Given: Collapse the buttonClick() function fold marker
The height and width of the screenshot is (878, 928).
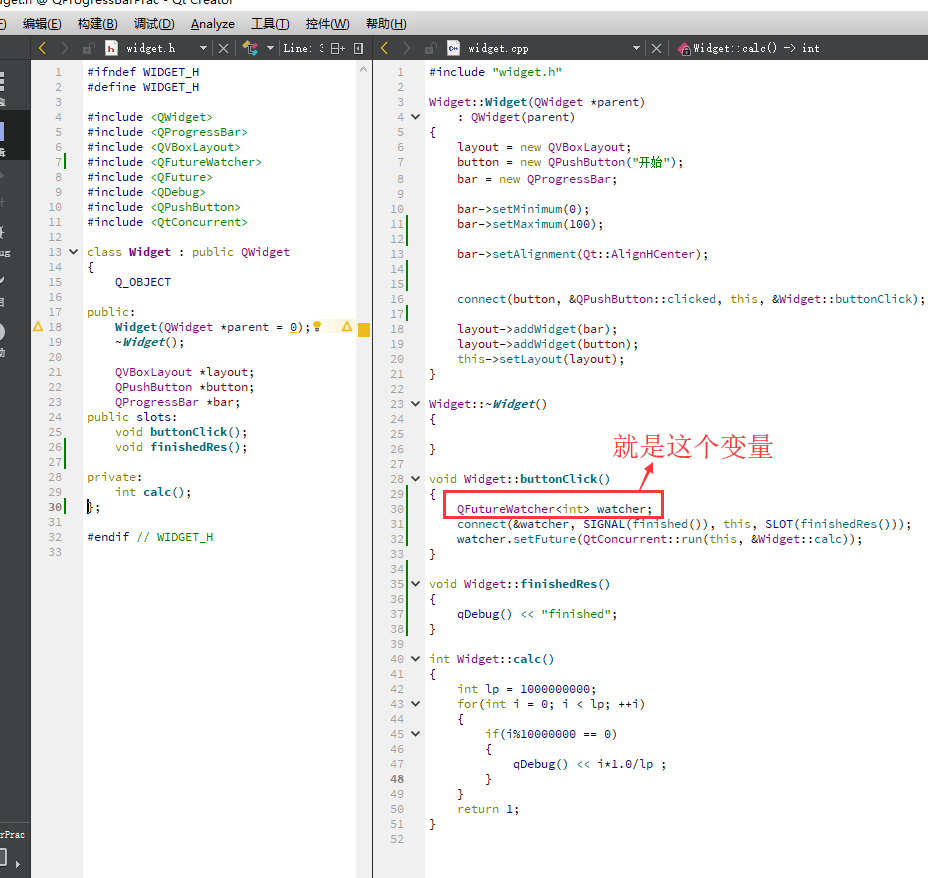Looking at the screenshot, I should pyautogui.click(x=415, y=479).
